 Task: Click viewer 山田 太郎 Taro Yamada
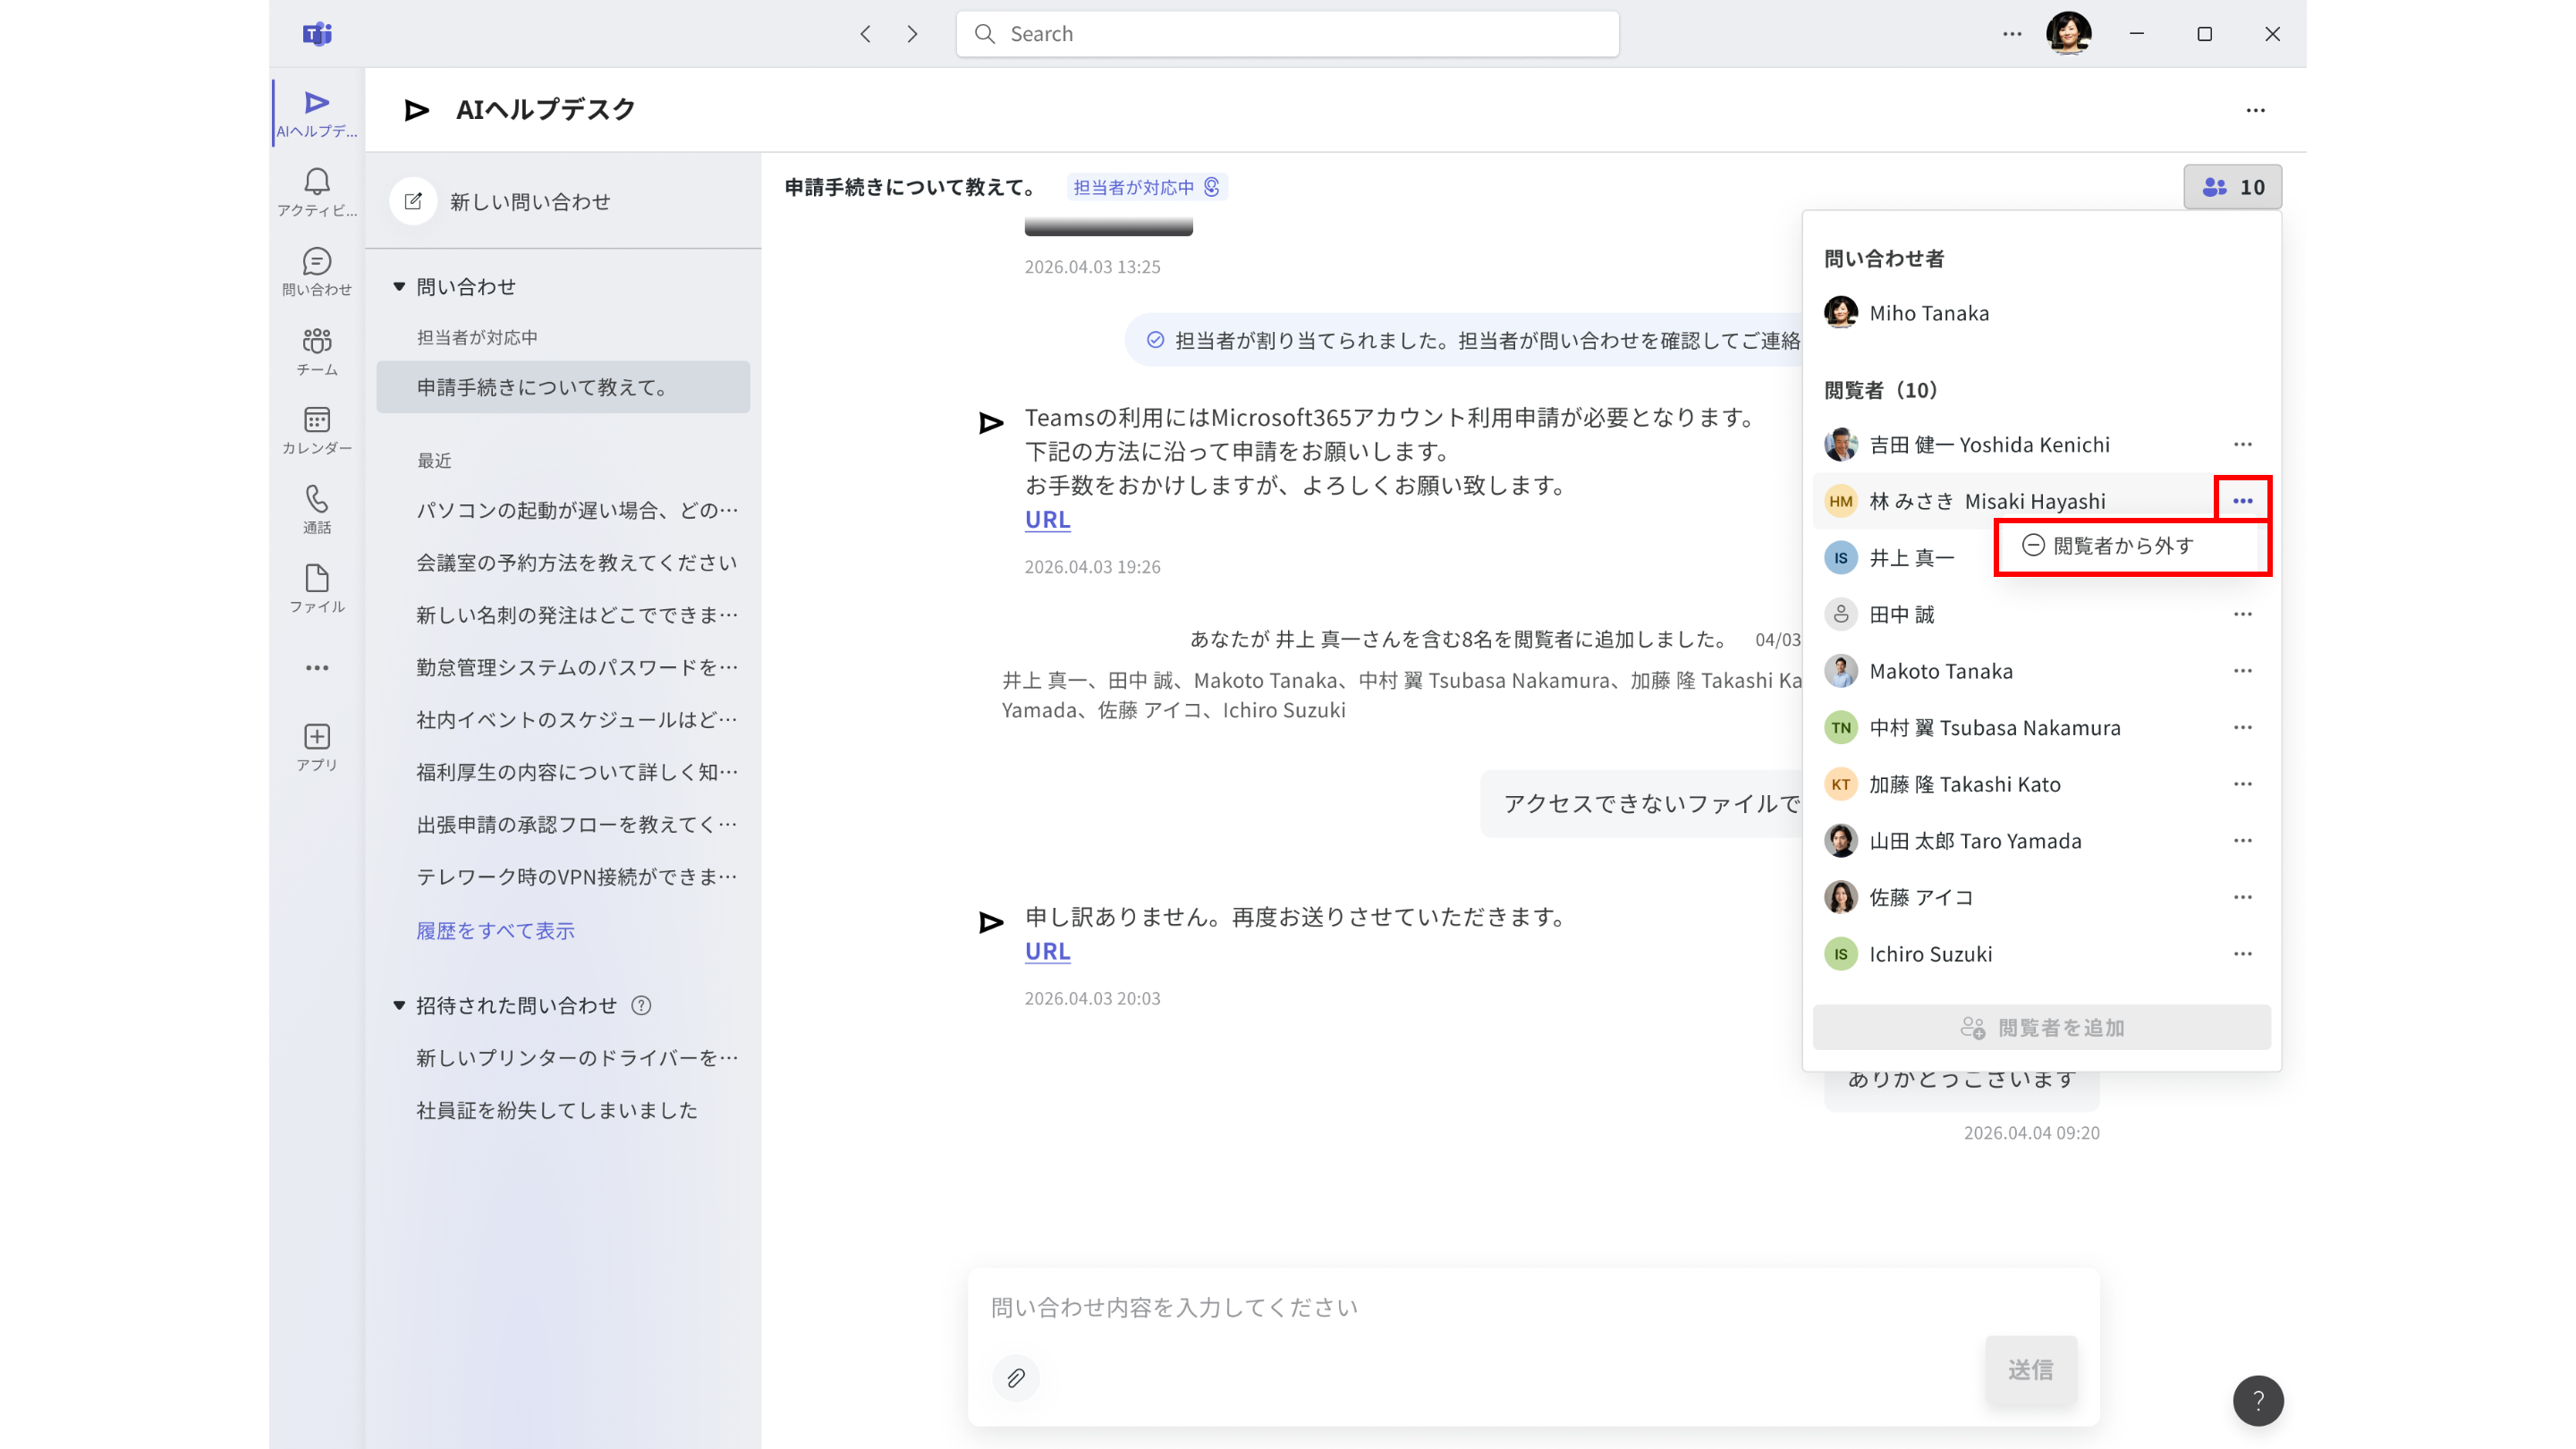(1975, 841)
